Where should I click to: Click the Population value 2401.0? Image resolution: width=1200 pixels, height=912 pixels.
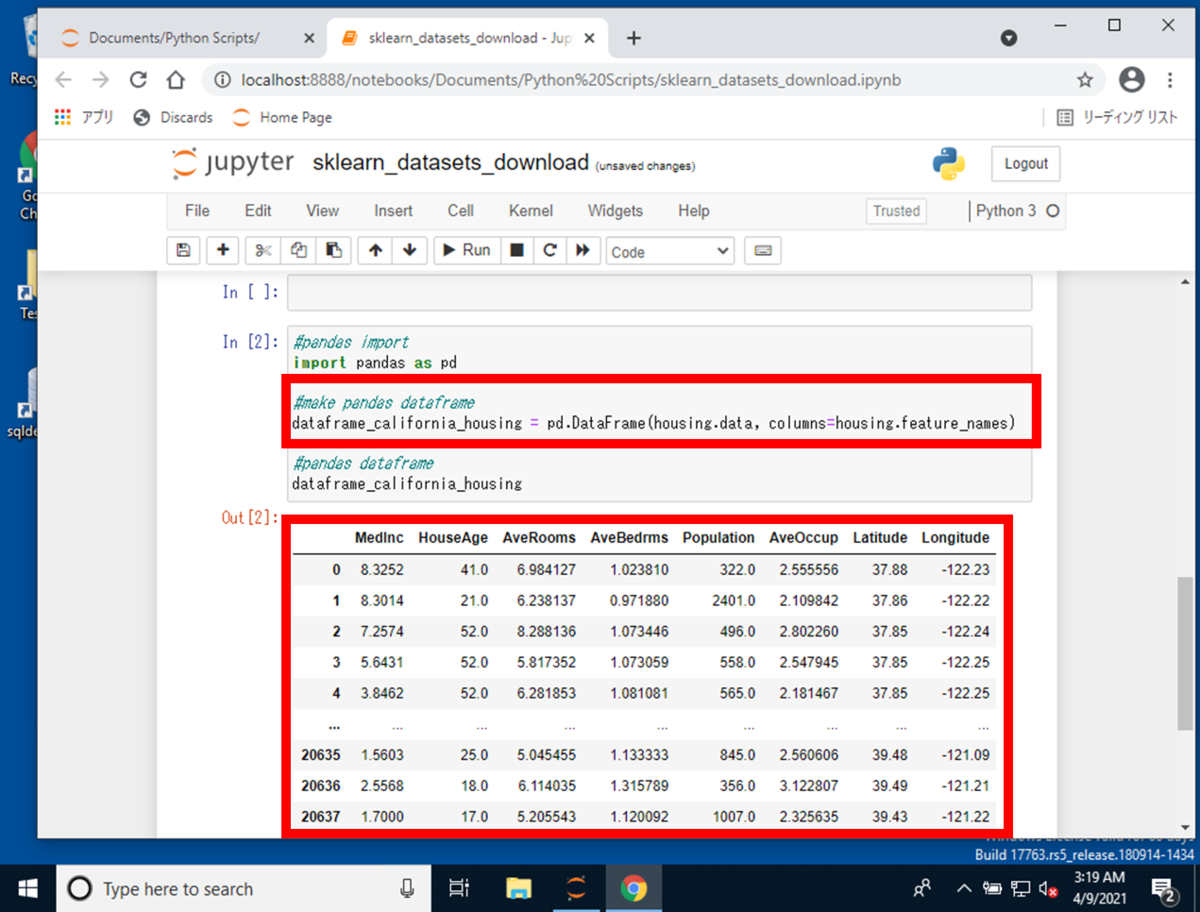tap(733, 601)
